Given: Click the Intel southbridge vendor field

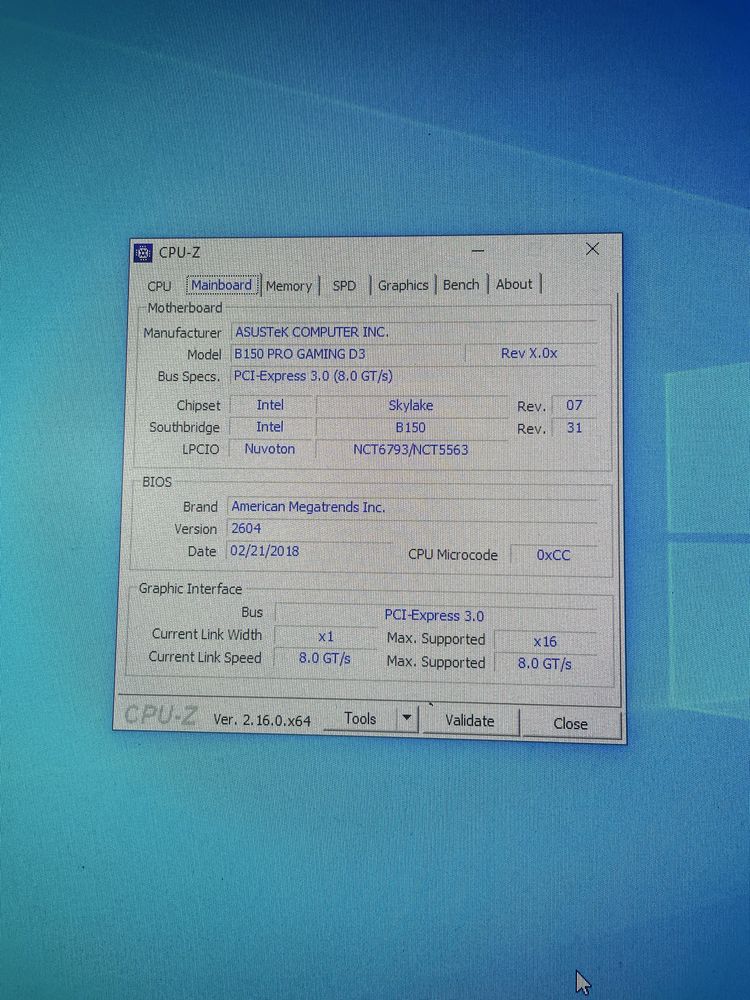Looking at the screenshot, I should (x=270, y=427).
